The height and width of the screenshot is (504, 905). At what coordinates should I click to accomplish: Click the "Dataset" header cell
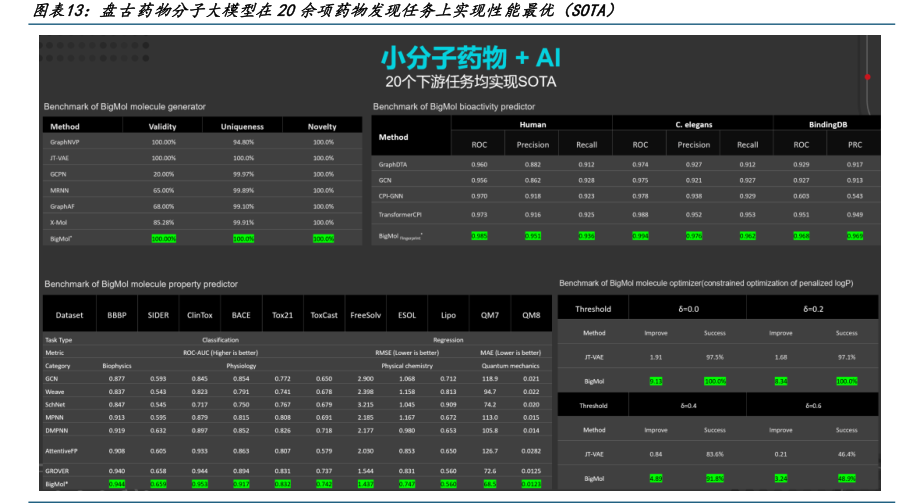tap(69, 315)
